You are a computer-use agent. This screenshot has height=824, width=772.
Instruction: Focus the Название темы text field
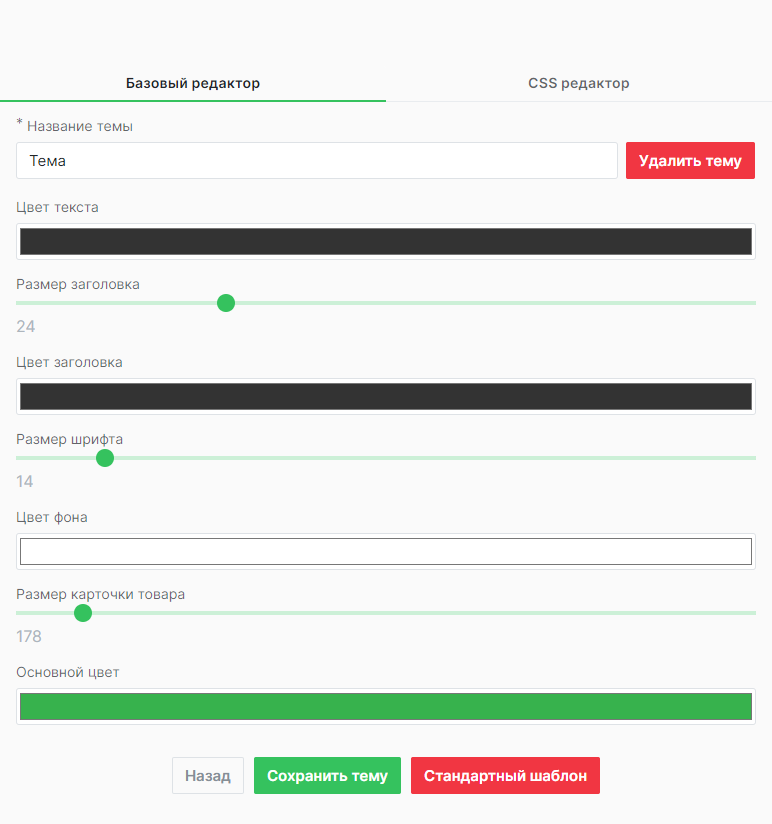[317, 161]
